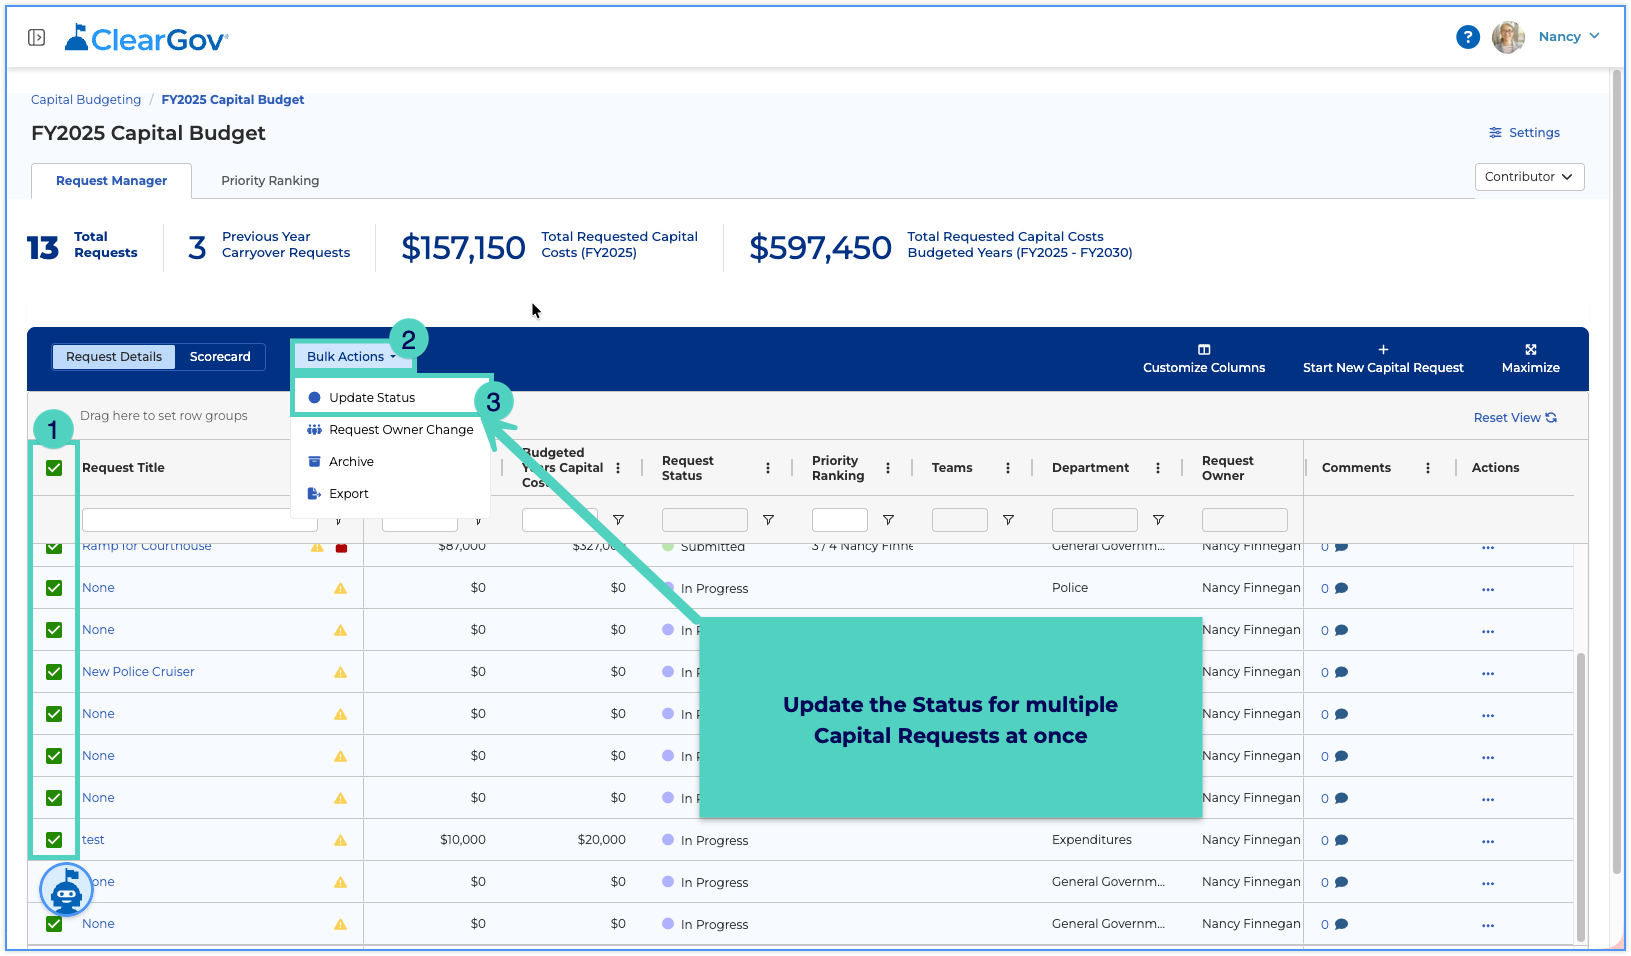Switch to the Priority Ranking tab
The image size is (1631, 956).
pyautogui.click(x=270, y=181)
